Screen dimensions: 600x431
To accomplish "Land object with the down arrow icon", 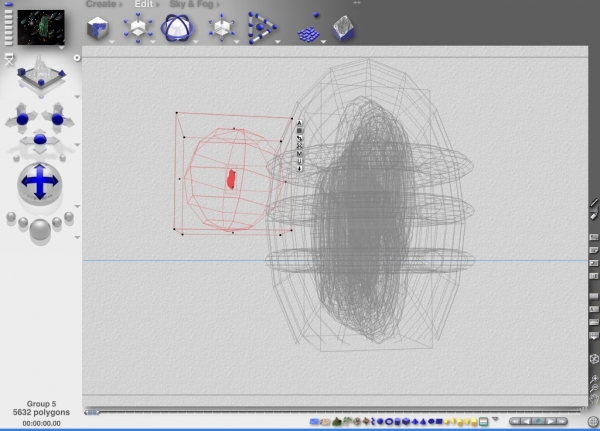I will 300,168.
